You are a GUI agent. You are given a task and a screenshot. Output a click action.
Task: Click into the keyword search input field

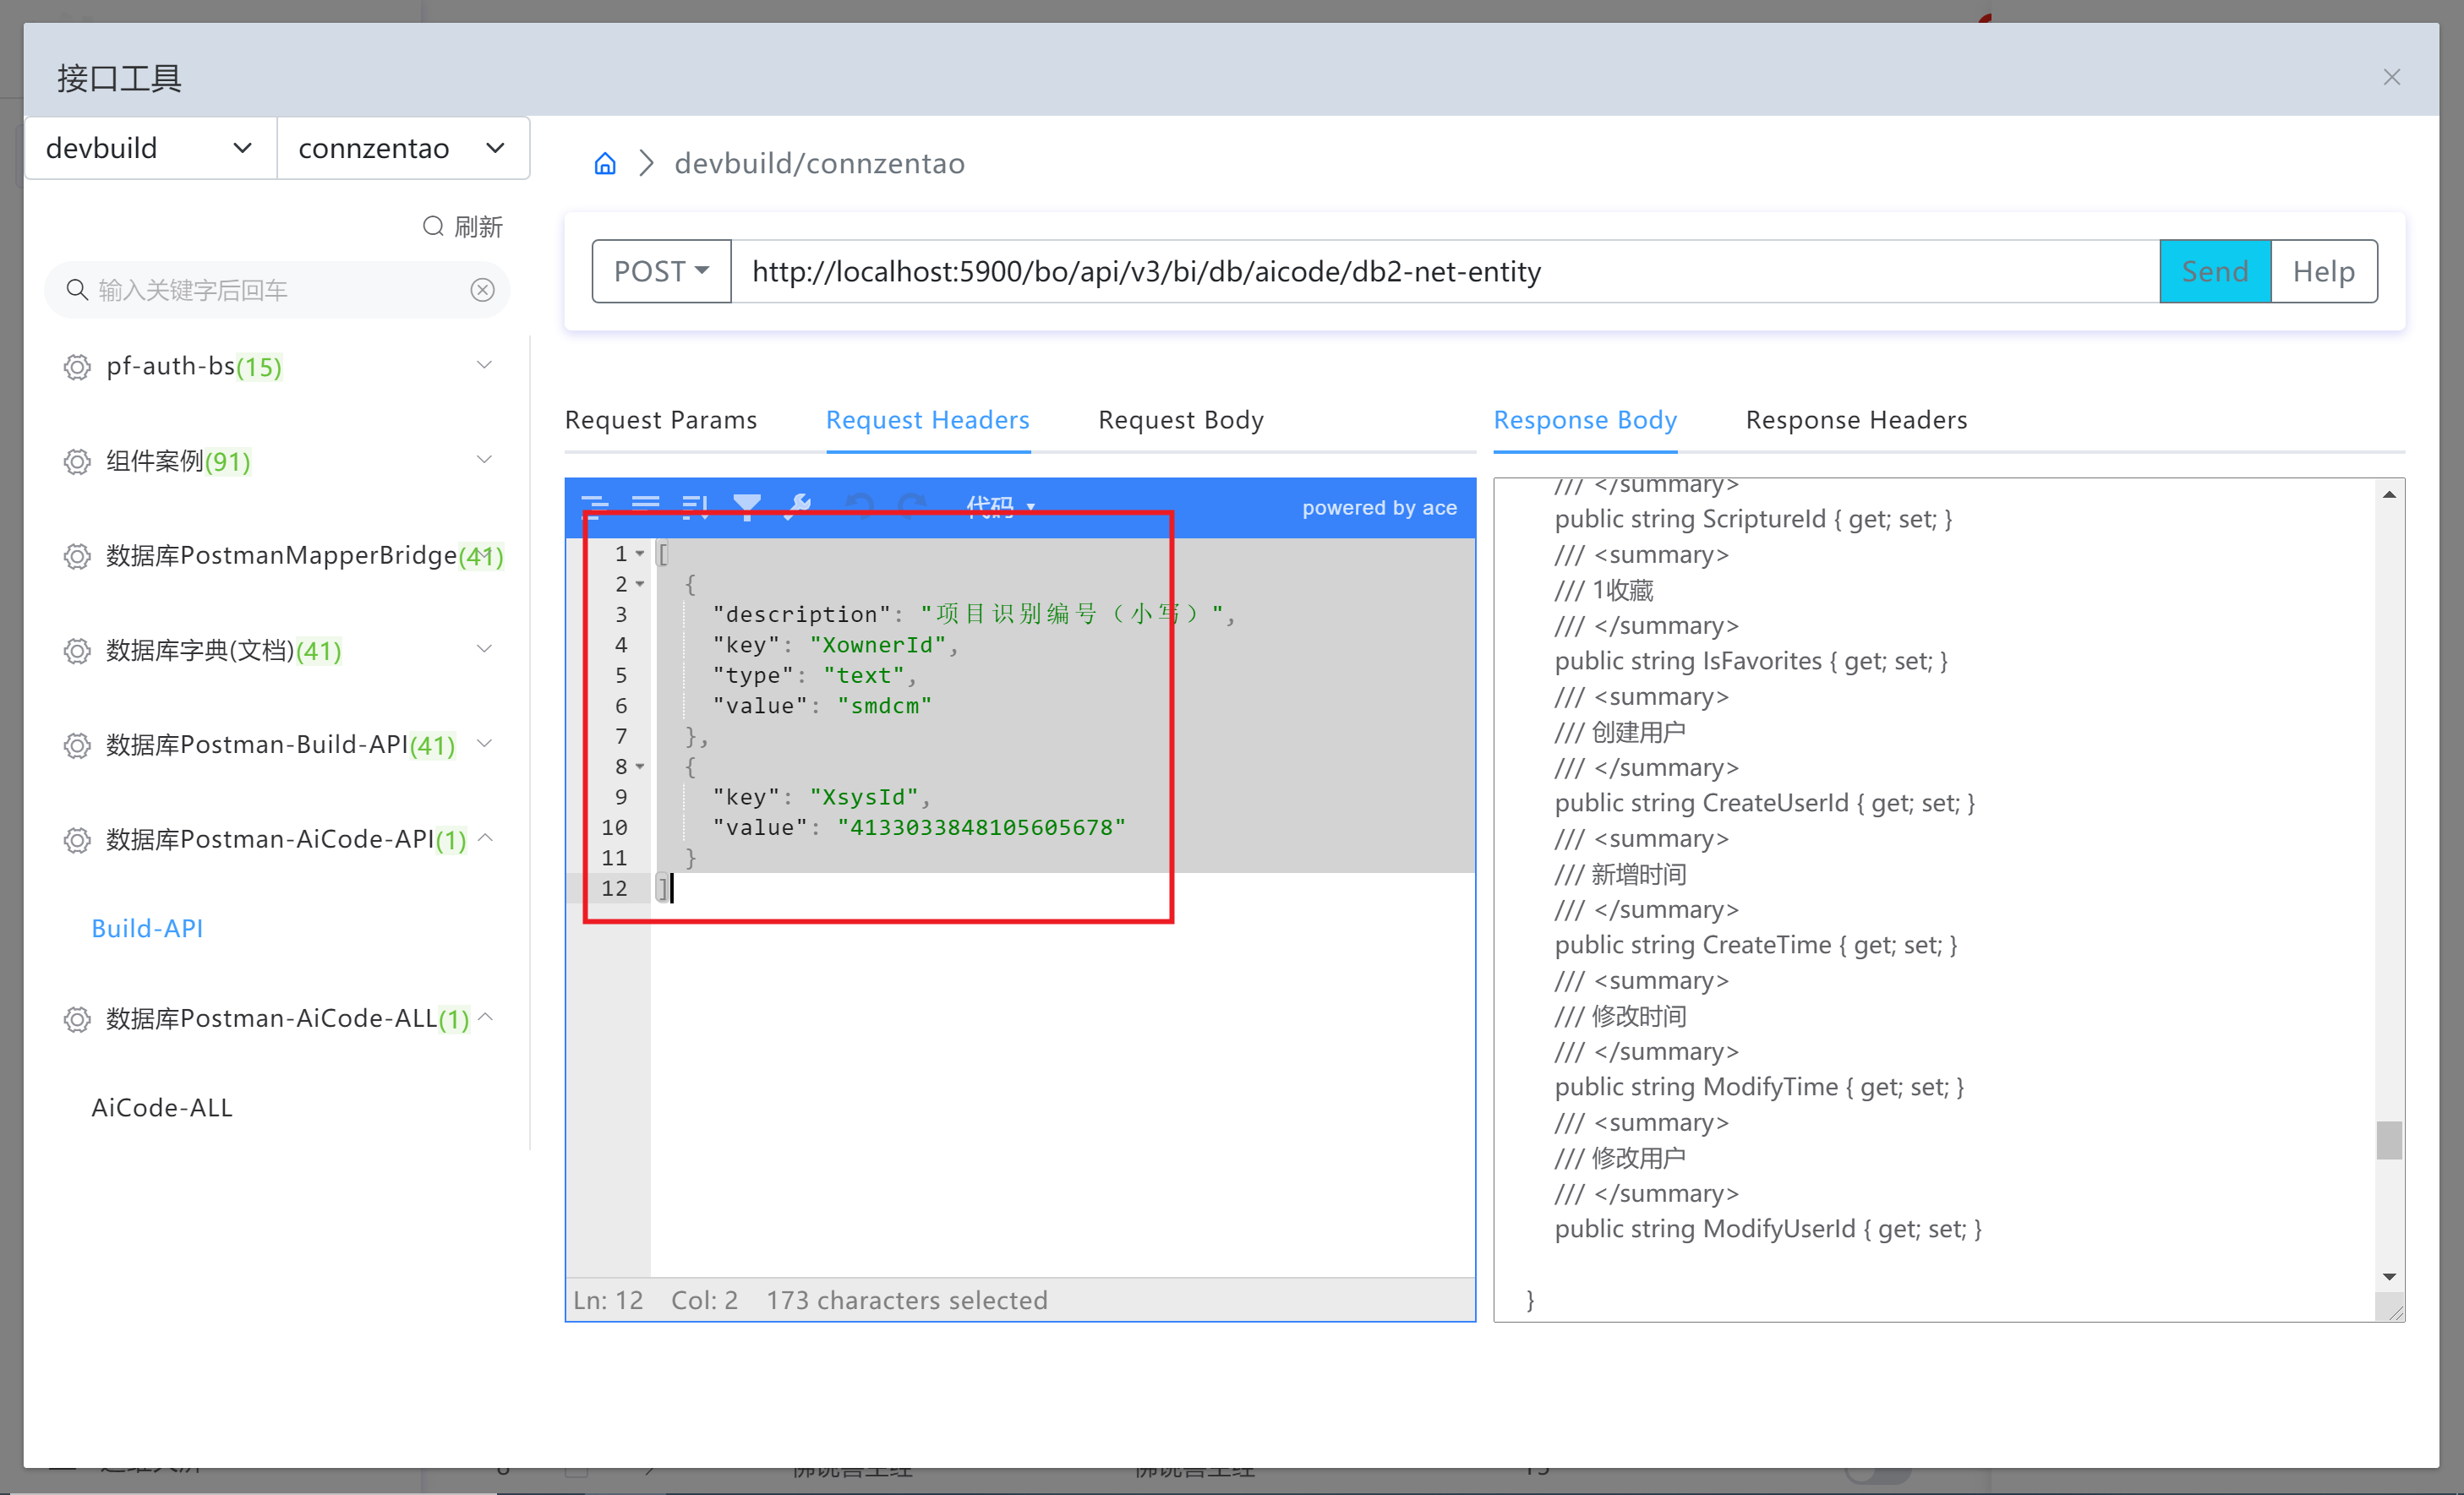coord(278,290)
